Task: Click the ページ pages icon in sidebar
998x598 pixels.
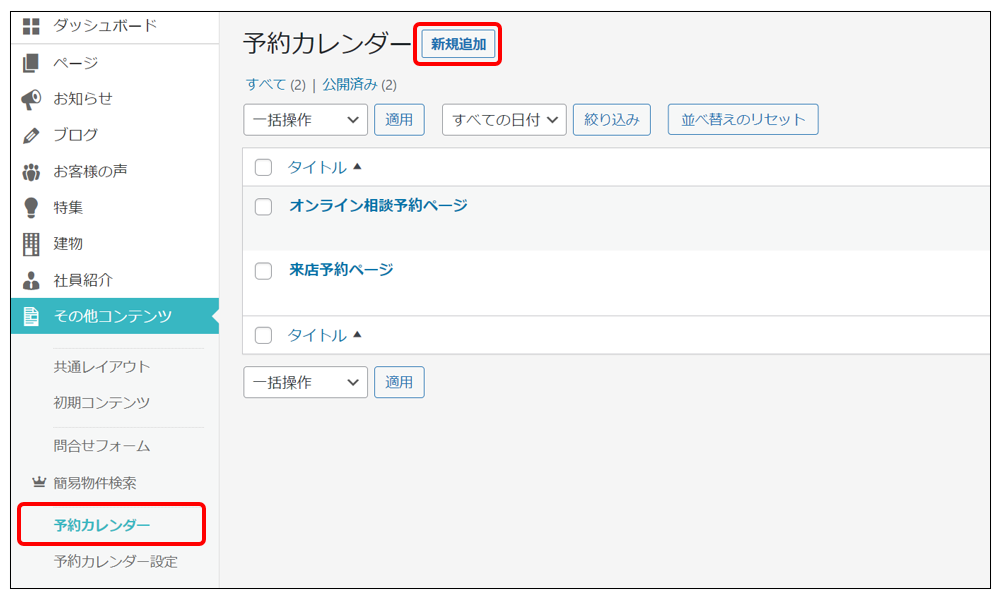Action: coord(31,63)
